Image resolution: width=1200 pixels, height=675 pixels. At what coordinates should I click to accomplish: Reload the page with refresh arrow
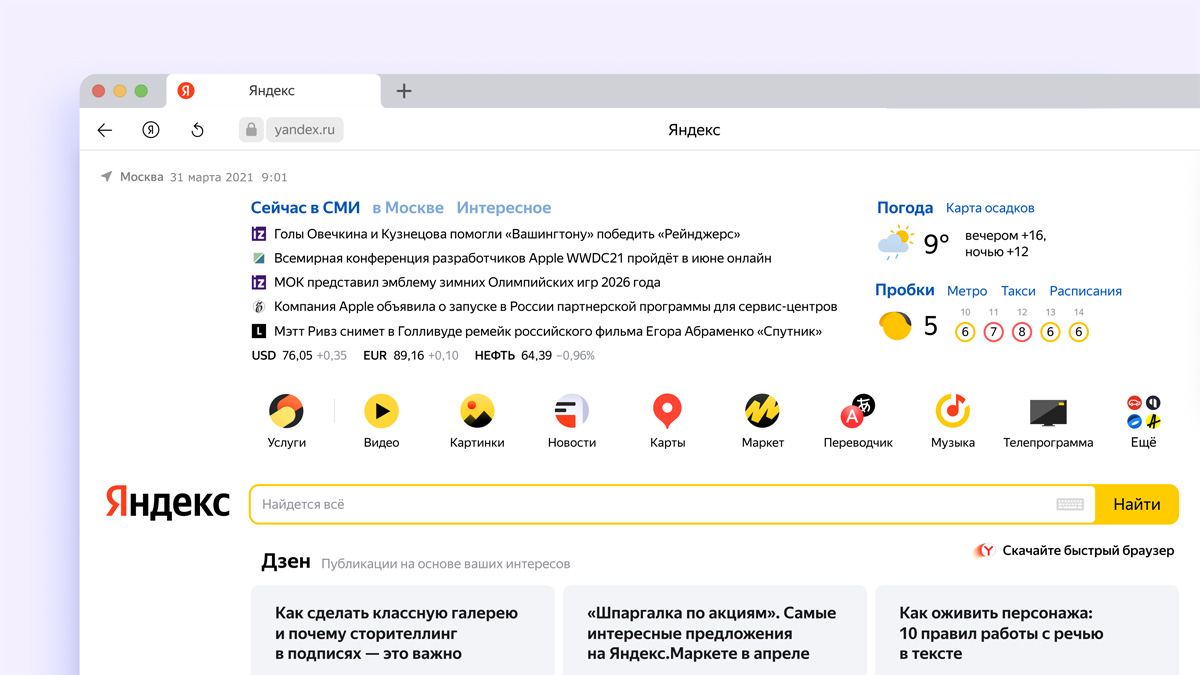coord(197,130)
